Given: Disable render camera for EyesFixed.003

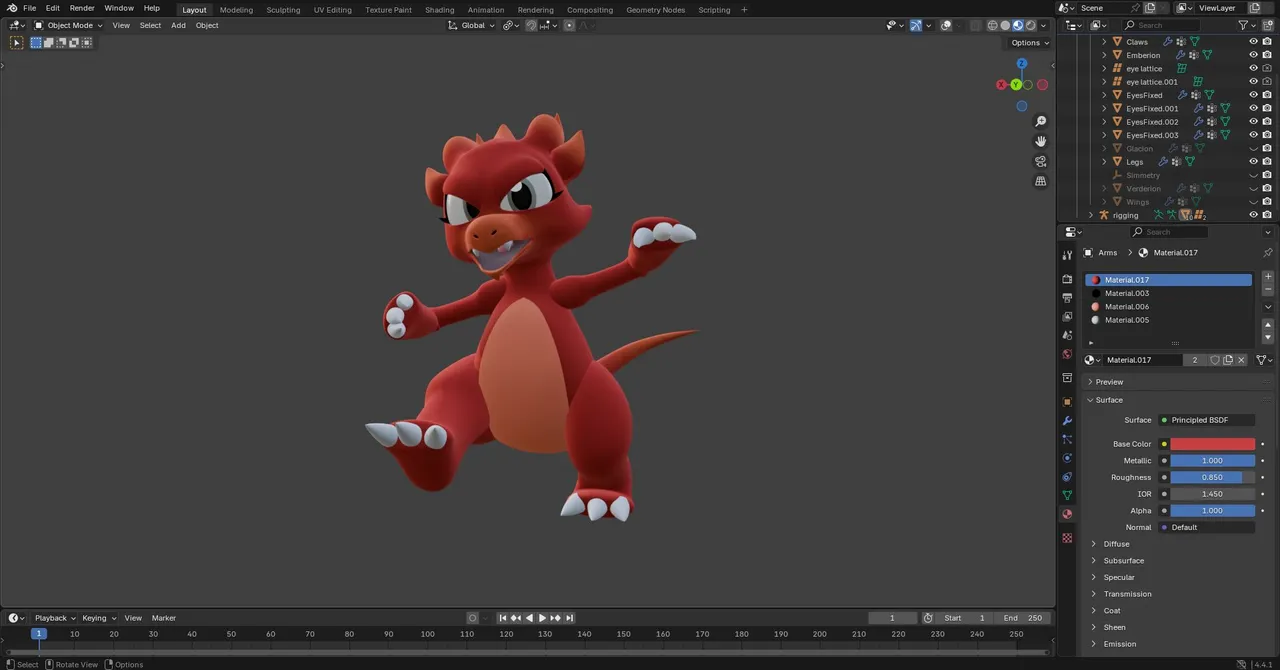Looking at the screenshot, I should (1267, 135).
